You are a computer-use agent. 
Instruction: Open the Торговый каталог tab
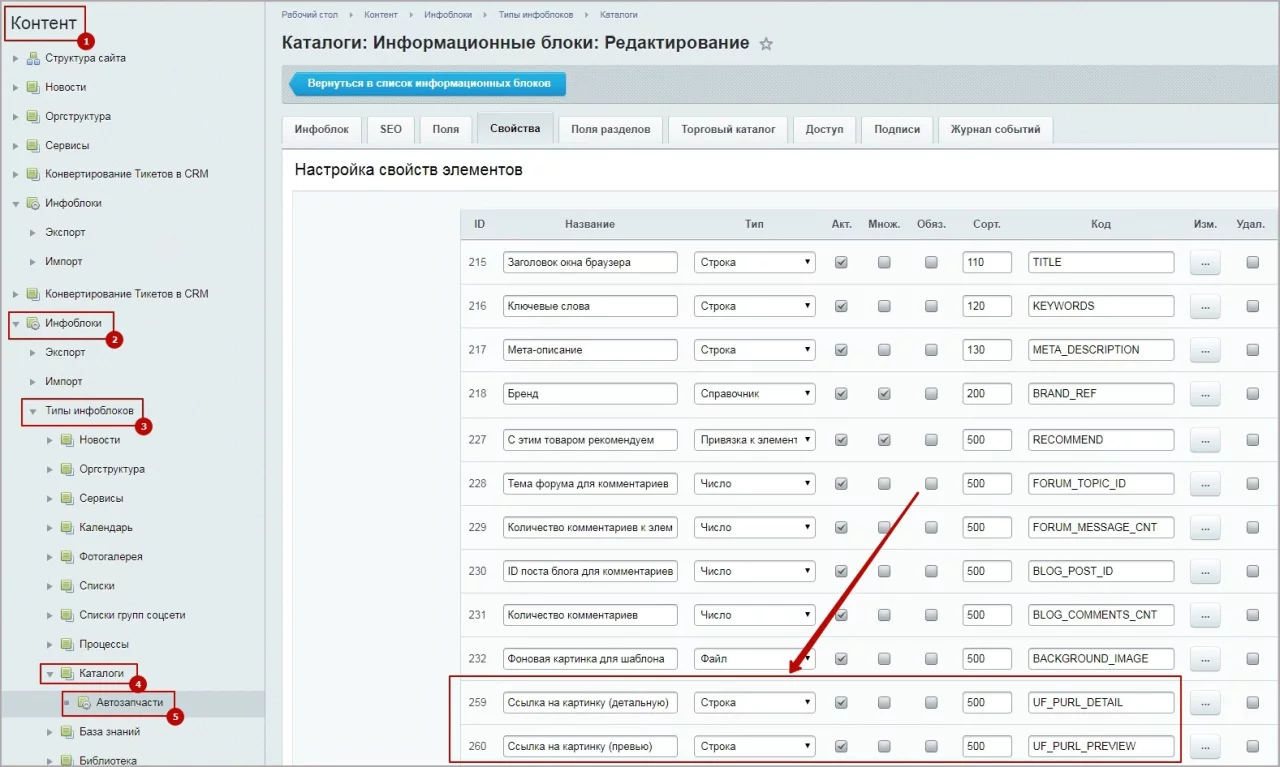pos(728,129)
